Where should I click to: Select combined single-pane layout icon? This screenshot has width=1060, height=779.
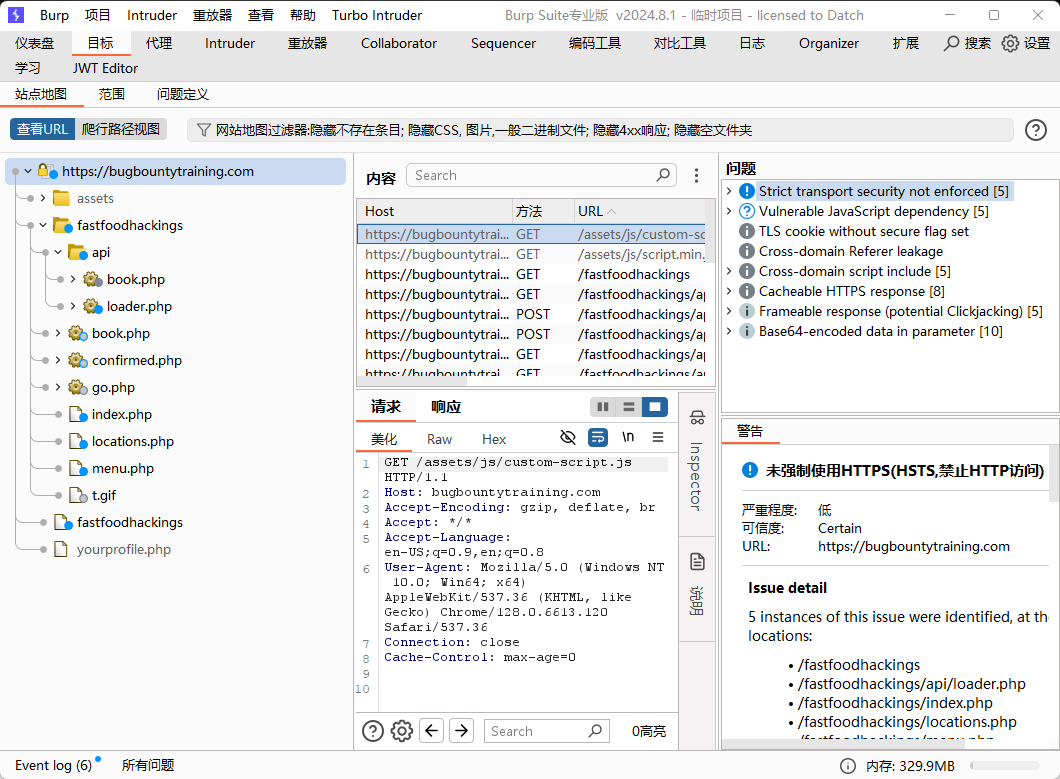coord(654,407)
